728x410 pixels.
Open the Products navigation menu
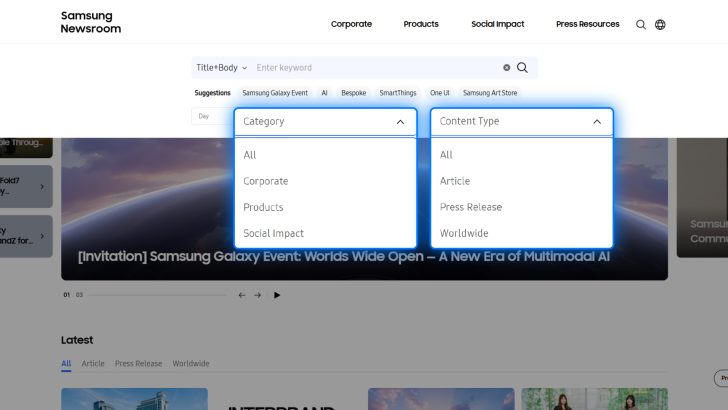pos(421,24)
